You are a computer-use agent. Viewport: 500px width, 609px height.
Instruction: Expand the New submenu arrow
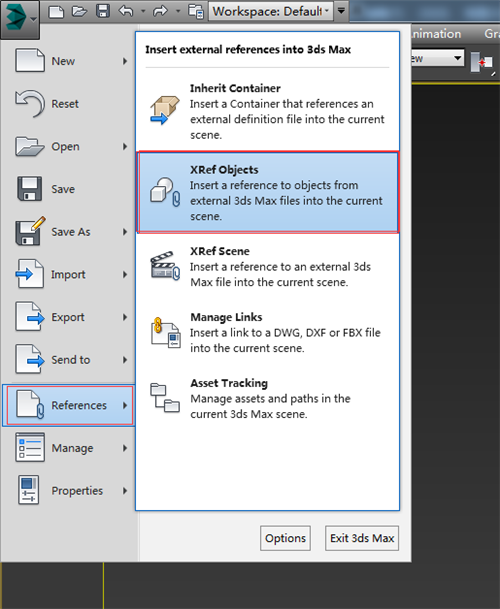125,61
